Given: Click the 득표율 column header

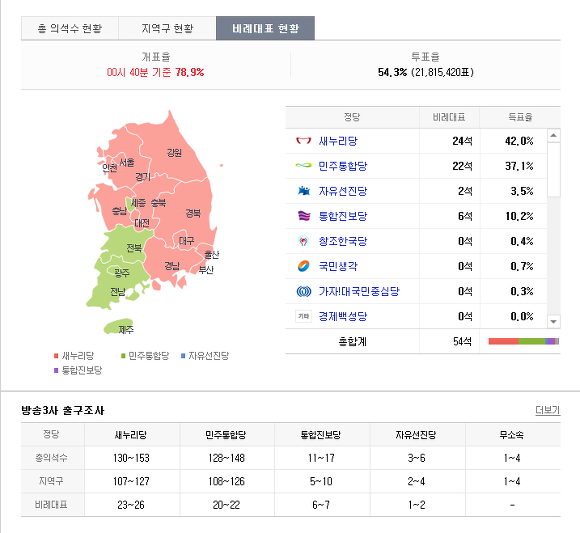Looking at the screenshot, I should 520,117.
